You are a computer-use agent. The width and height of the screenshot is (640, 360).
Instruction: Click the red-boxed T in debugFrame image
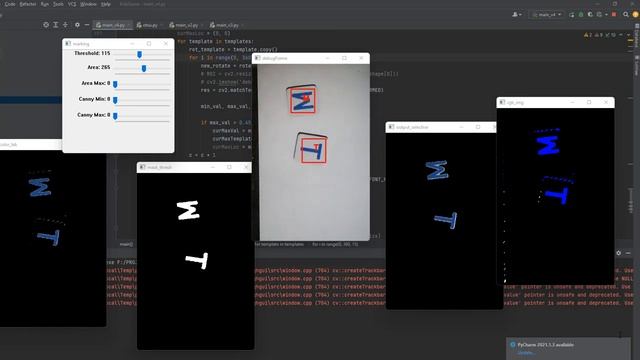coord(314,151)
